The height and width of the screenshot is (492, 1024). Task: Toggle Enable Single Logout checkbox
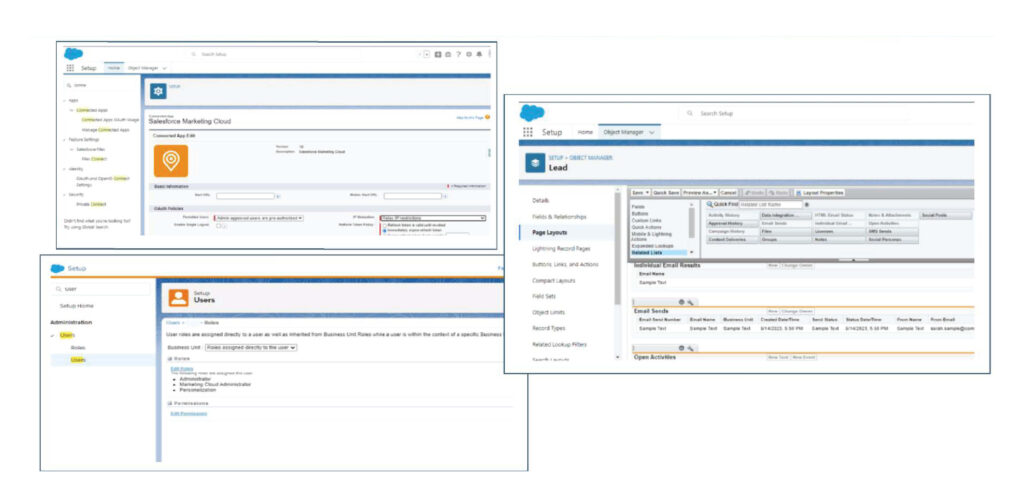coord(219,225)
